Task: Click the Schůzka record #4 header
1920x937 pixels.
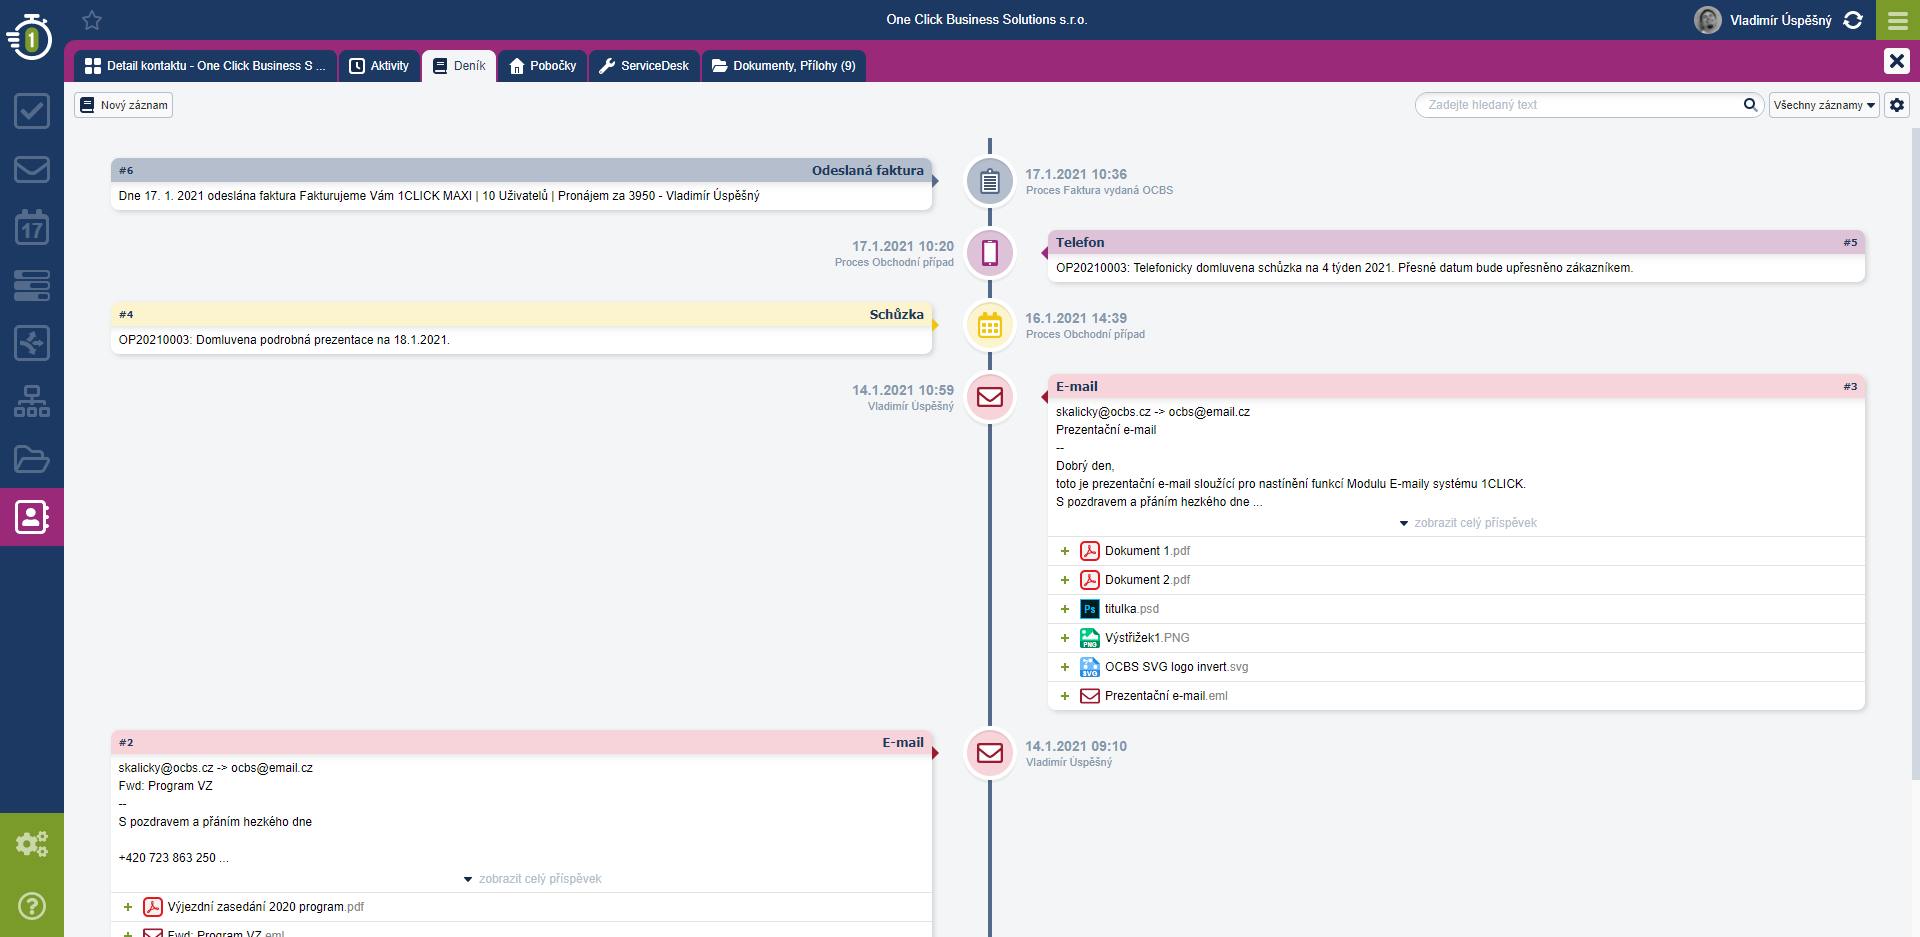Action: pos(521,314)
